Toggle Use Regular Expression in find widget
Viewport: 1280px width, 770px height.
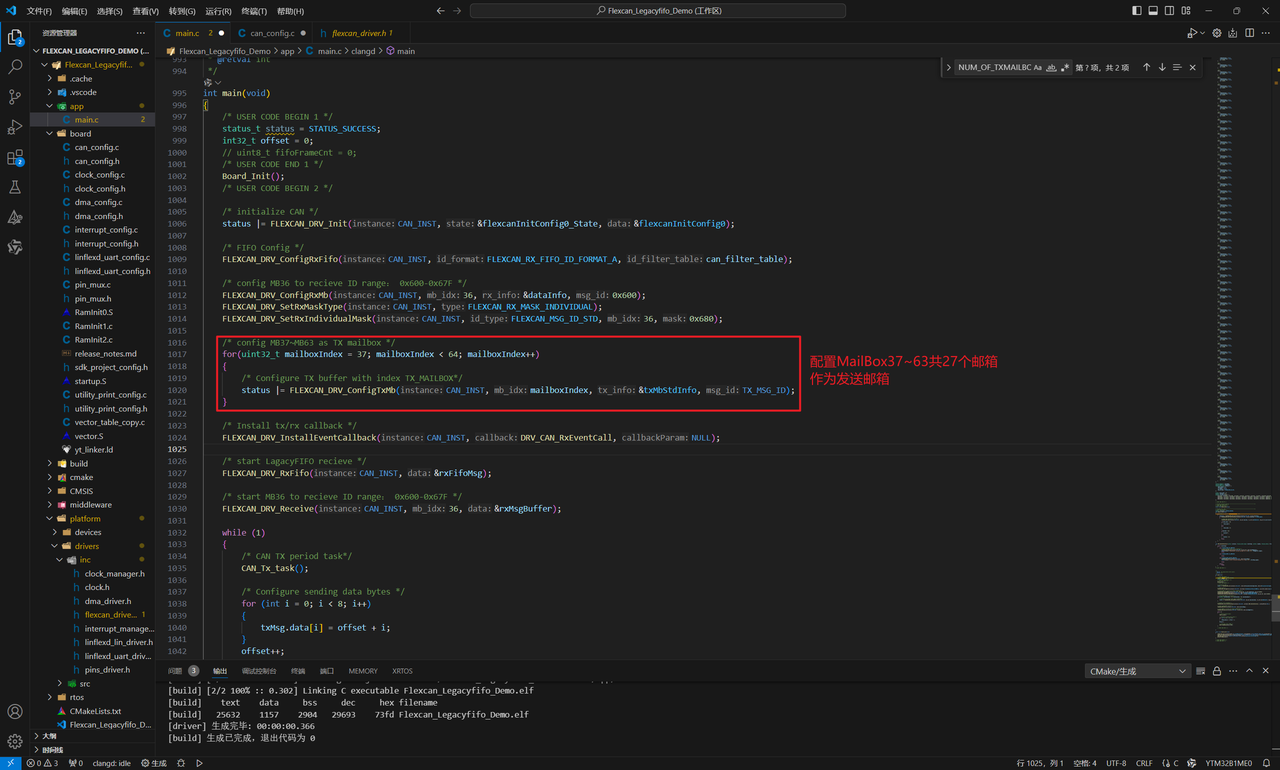click(x=1065, y=67)
